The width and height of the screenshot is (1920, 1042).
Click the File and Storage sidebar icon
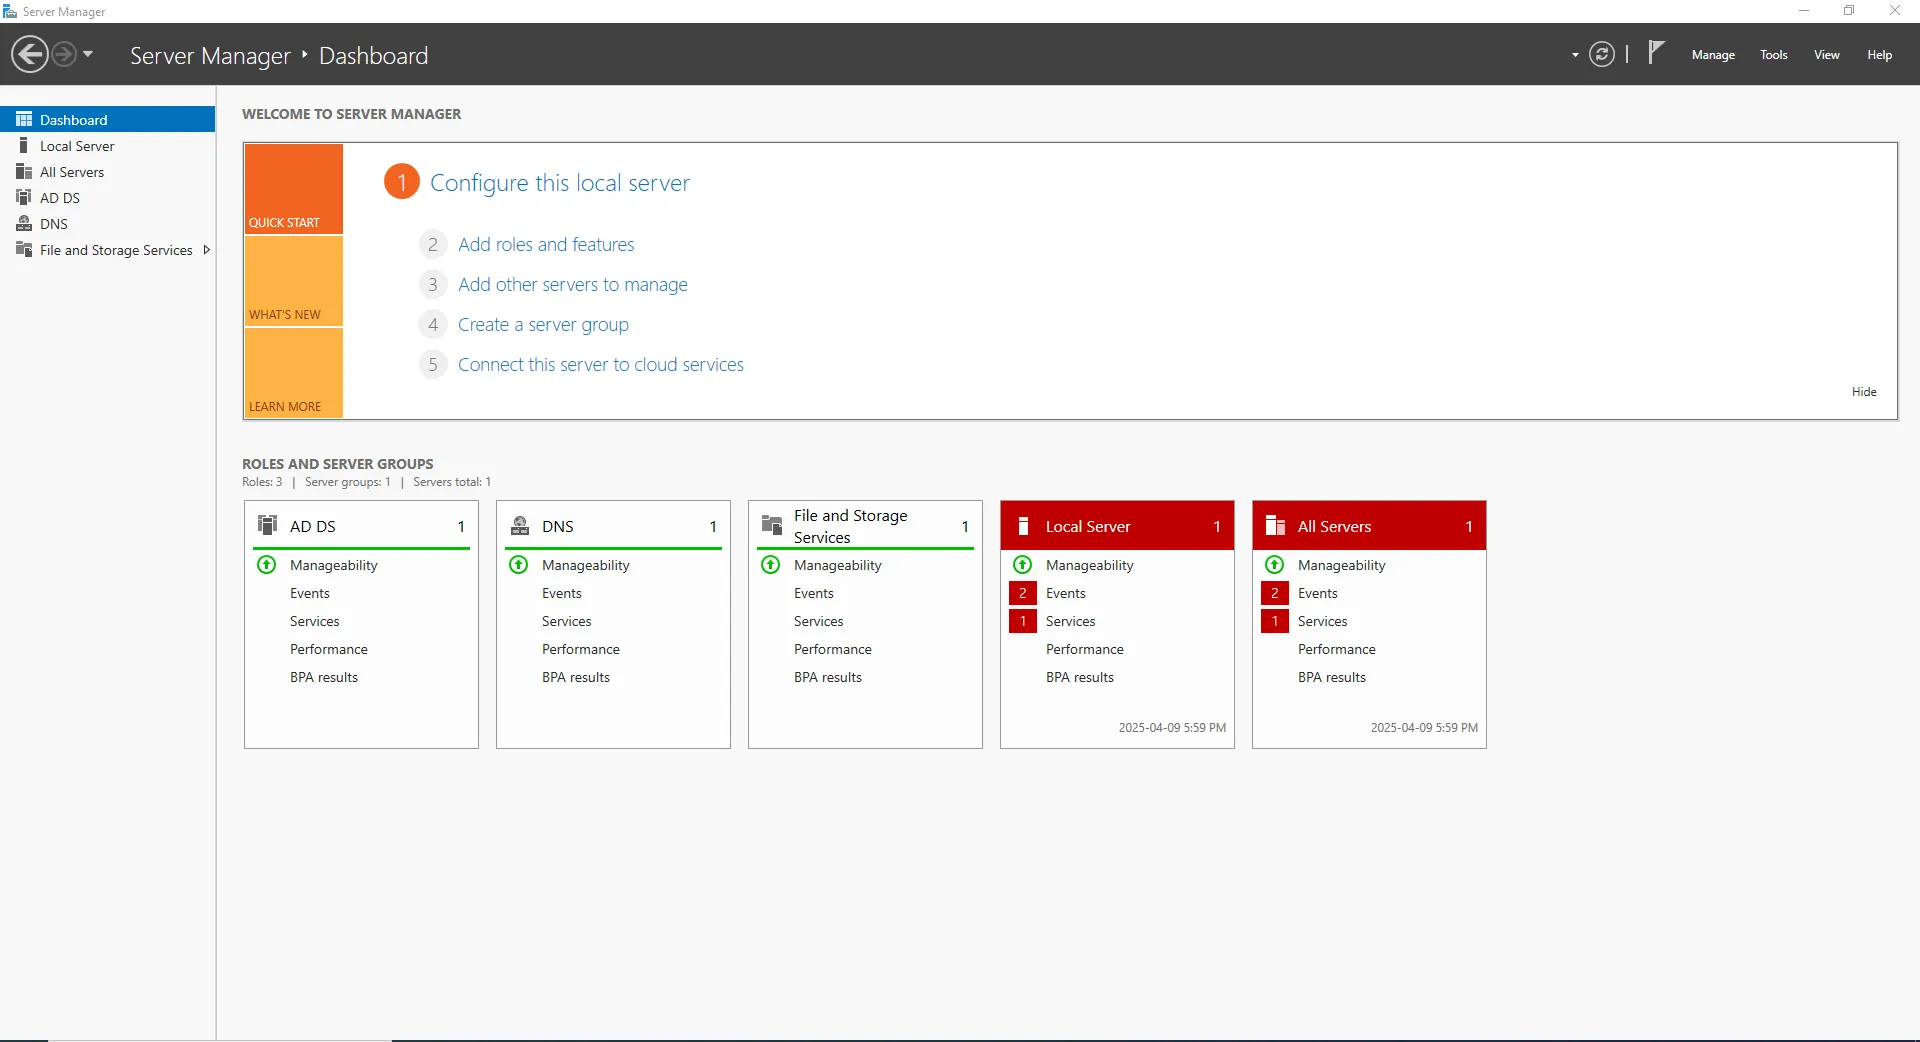pos(24,249)
